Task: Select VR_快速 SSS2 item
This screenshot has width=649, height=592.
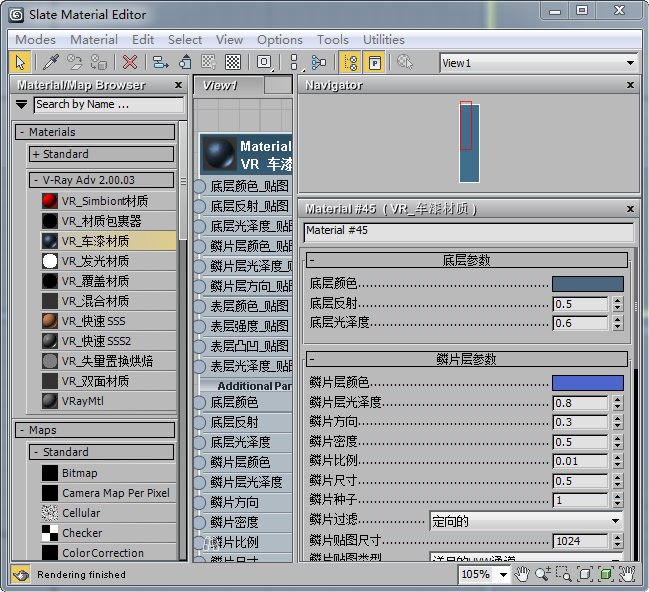Action: pyautogui.click(x=108, y=341)
